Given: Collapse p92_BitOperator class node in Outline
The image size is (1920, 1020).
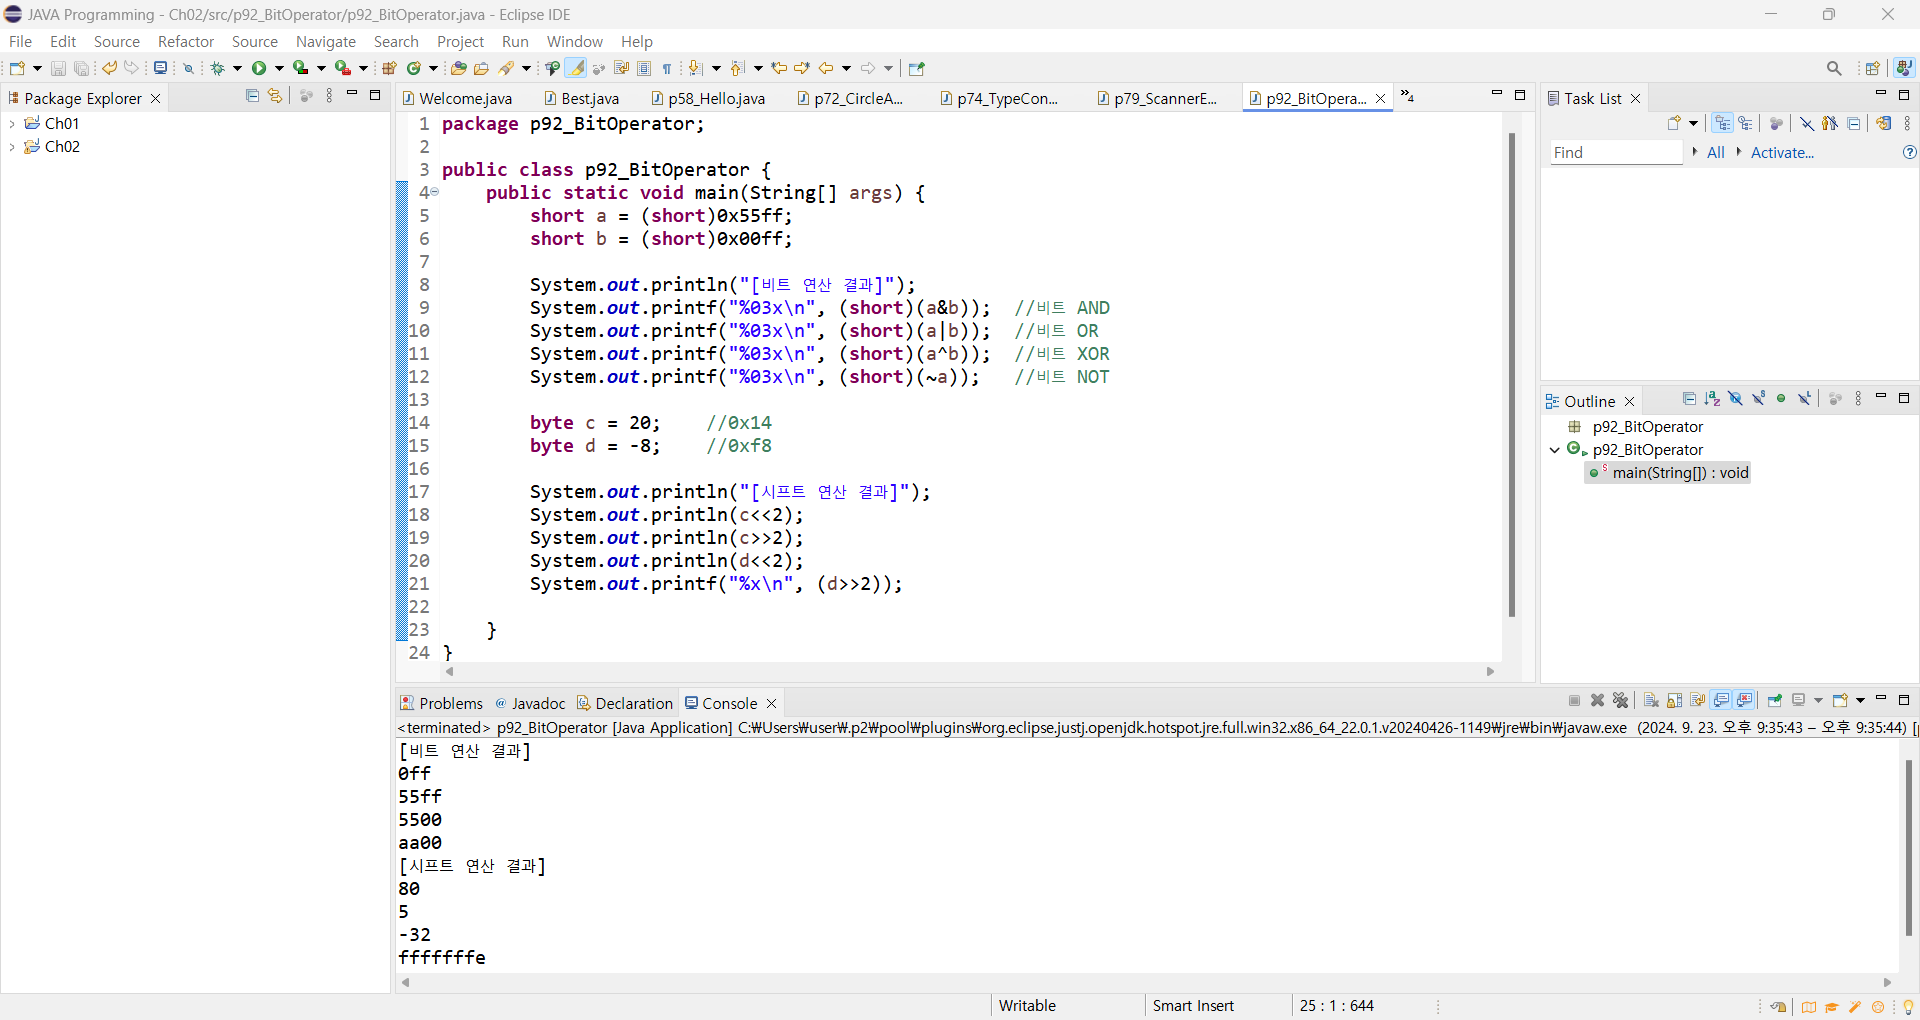Looking at the screenshot, I should tap(1555, 450).
